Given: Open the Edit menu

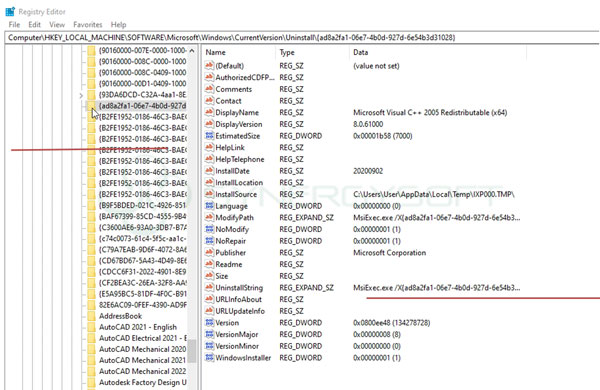Looking at the screenshot, I should coord(34,24).
